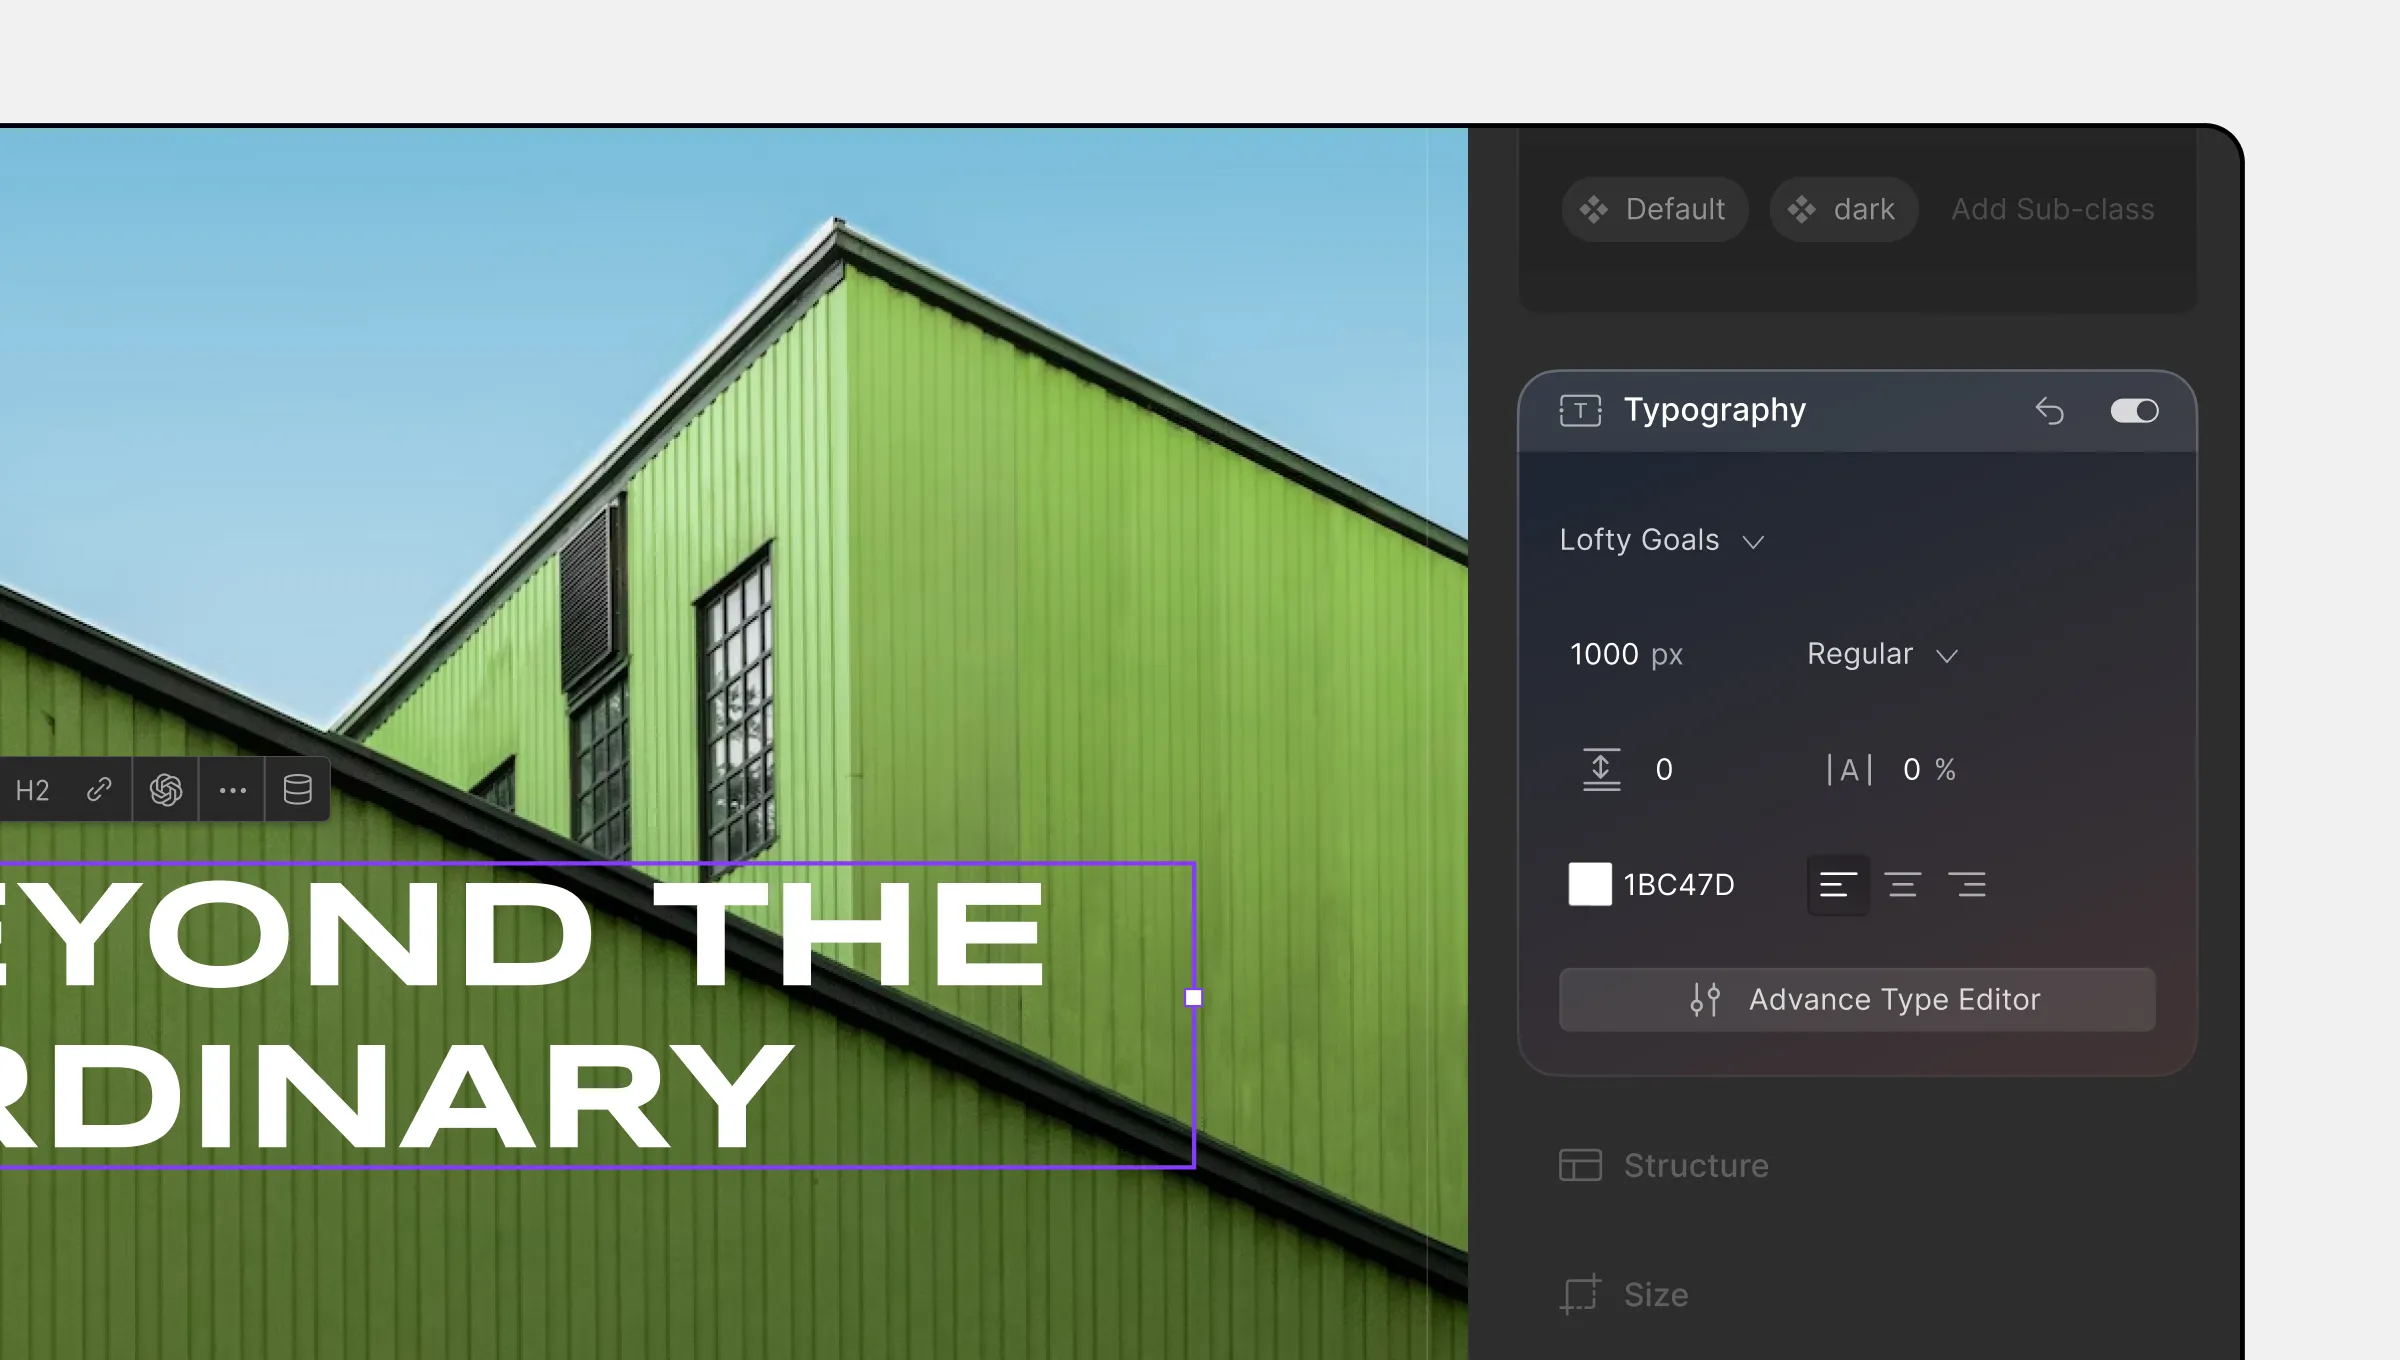Toggle the Typography panel on/off switch
Image resolution: width=2400 pixels, height=1360 pixels.
click(x=2135, y=409)
